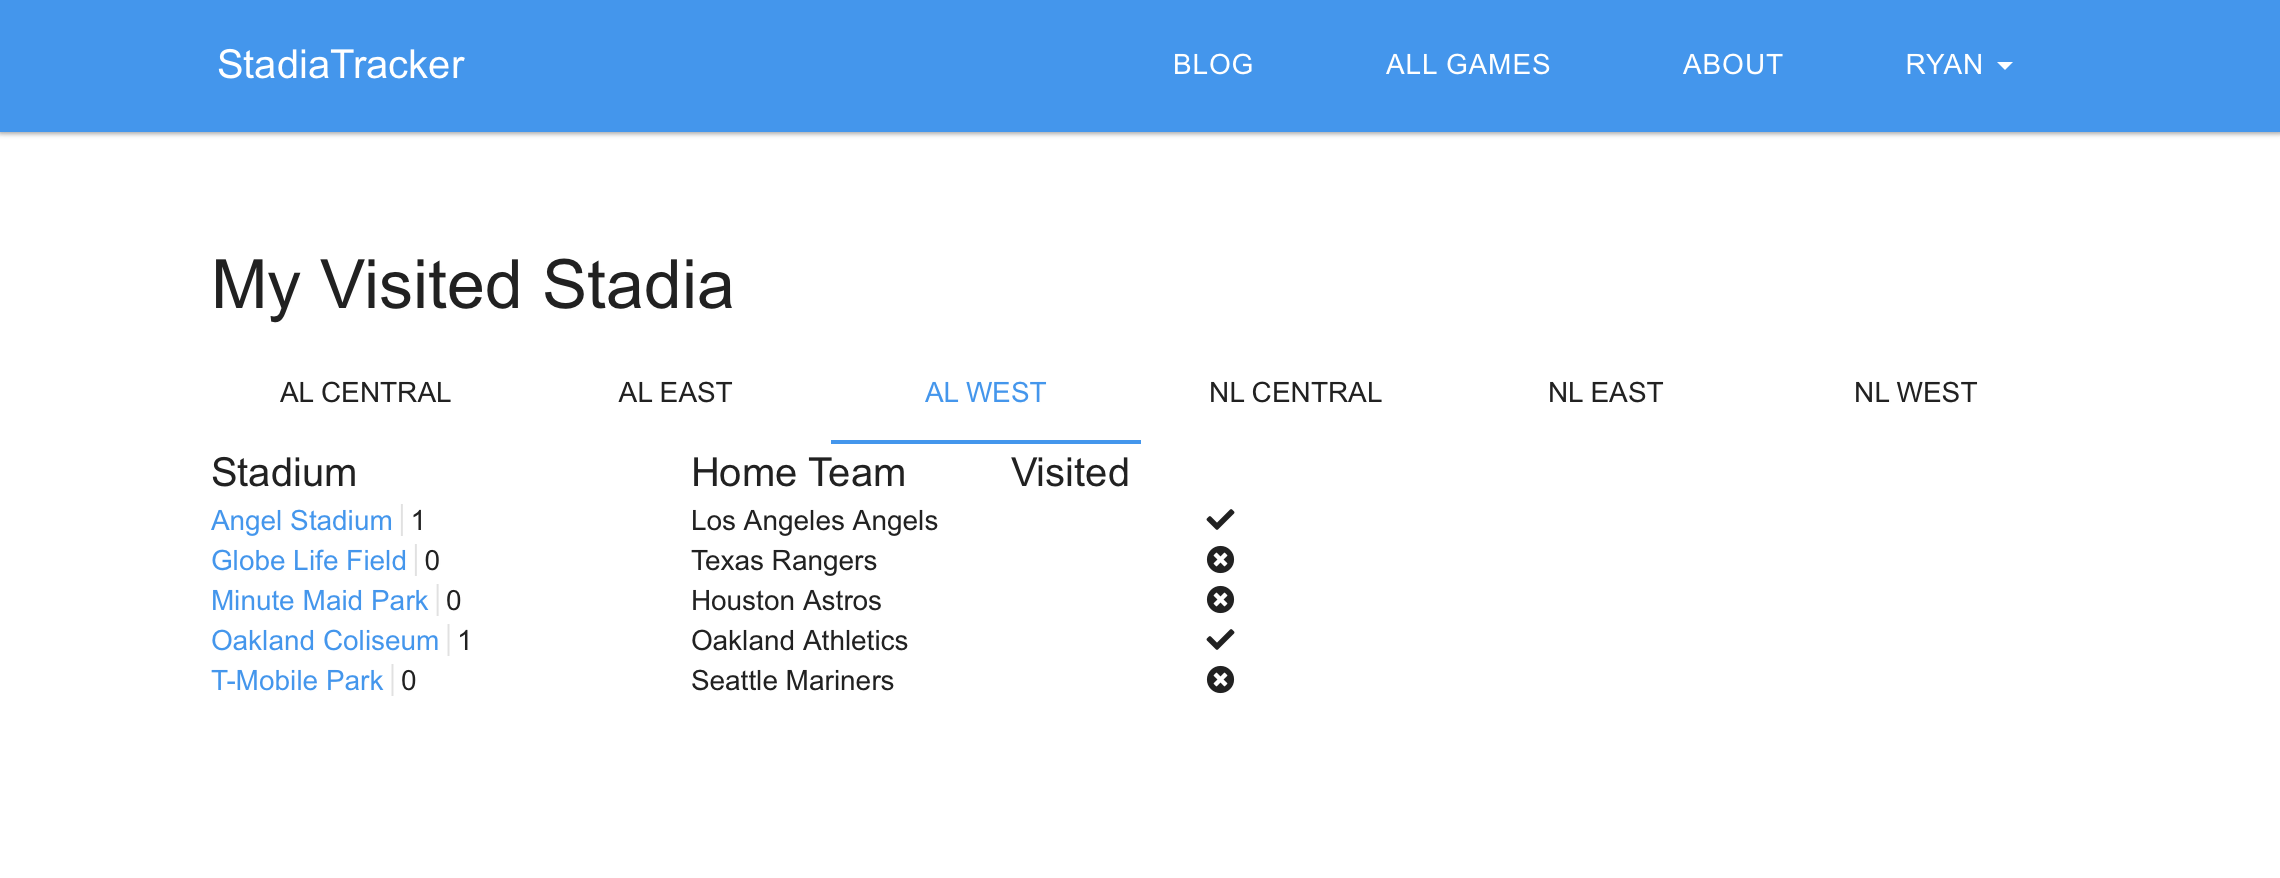Screen dimensions: 2280x878
Task: Click the X icon beside Texas Rangers
Action: [x=1221, y=560]
